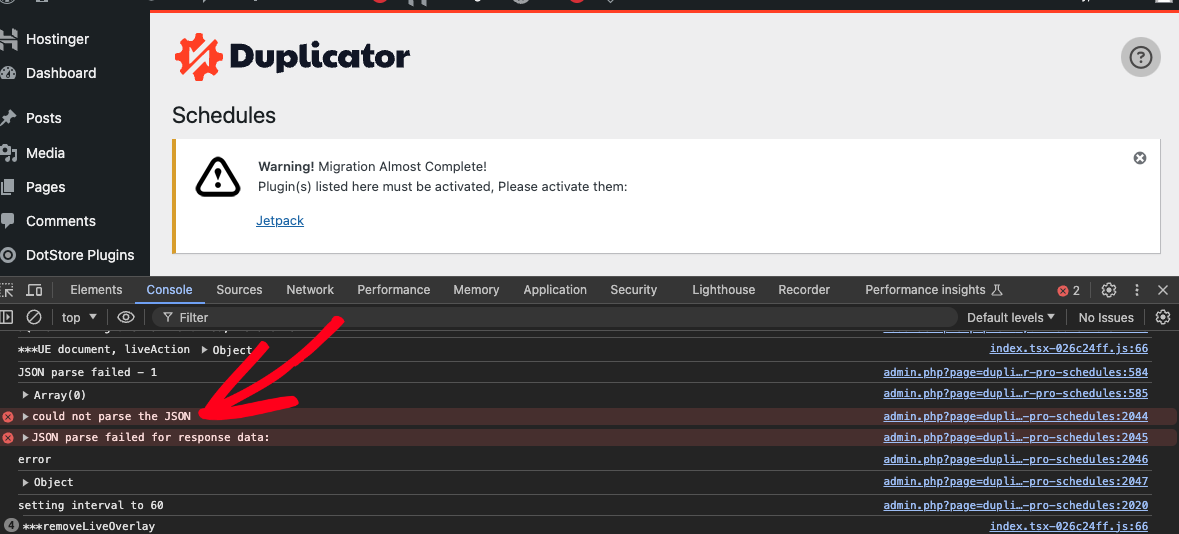Open index.tsx link beside removeLiveOverlay
The width and height of the screenshot is (1179, 534).
[x=1068, y=526]
